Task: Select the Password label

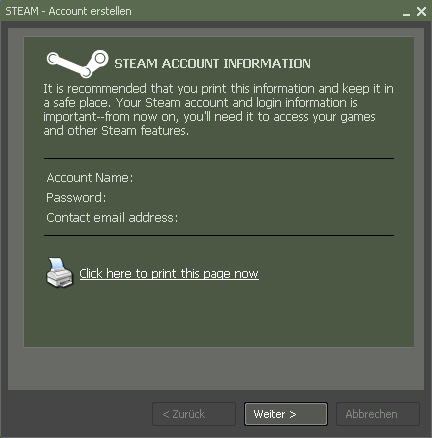Action: pyautogui.click(x=76, y=198)
